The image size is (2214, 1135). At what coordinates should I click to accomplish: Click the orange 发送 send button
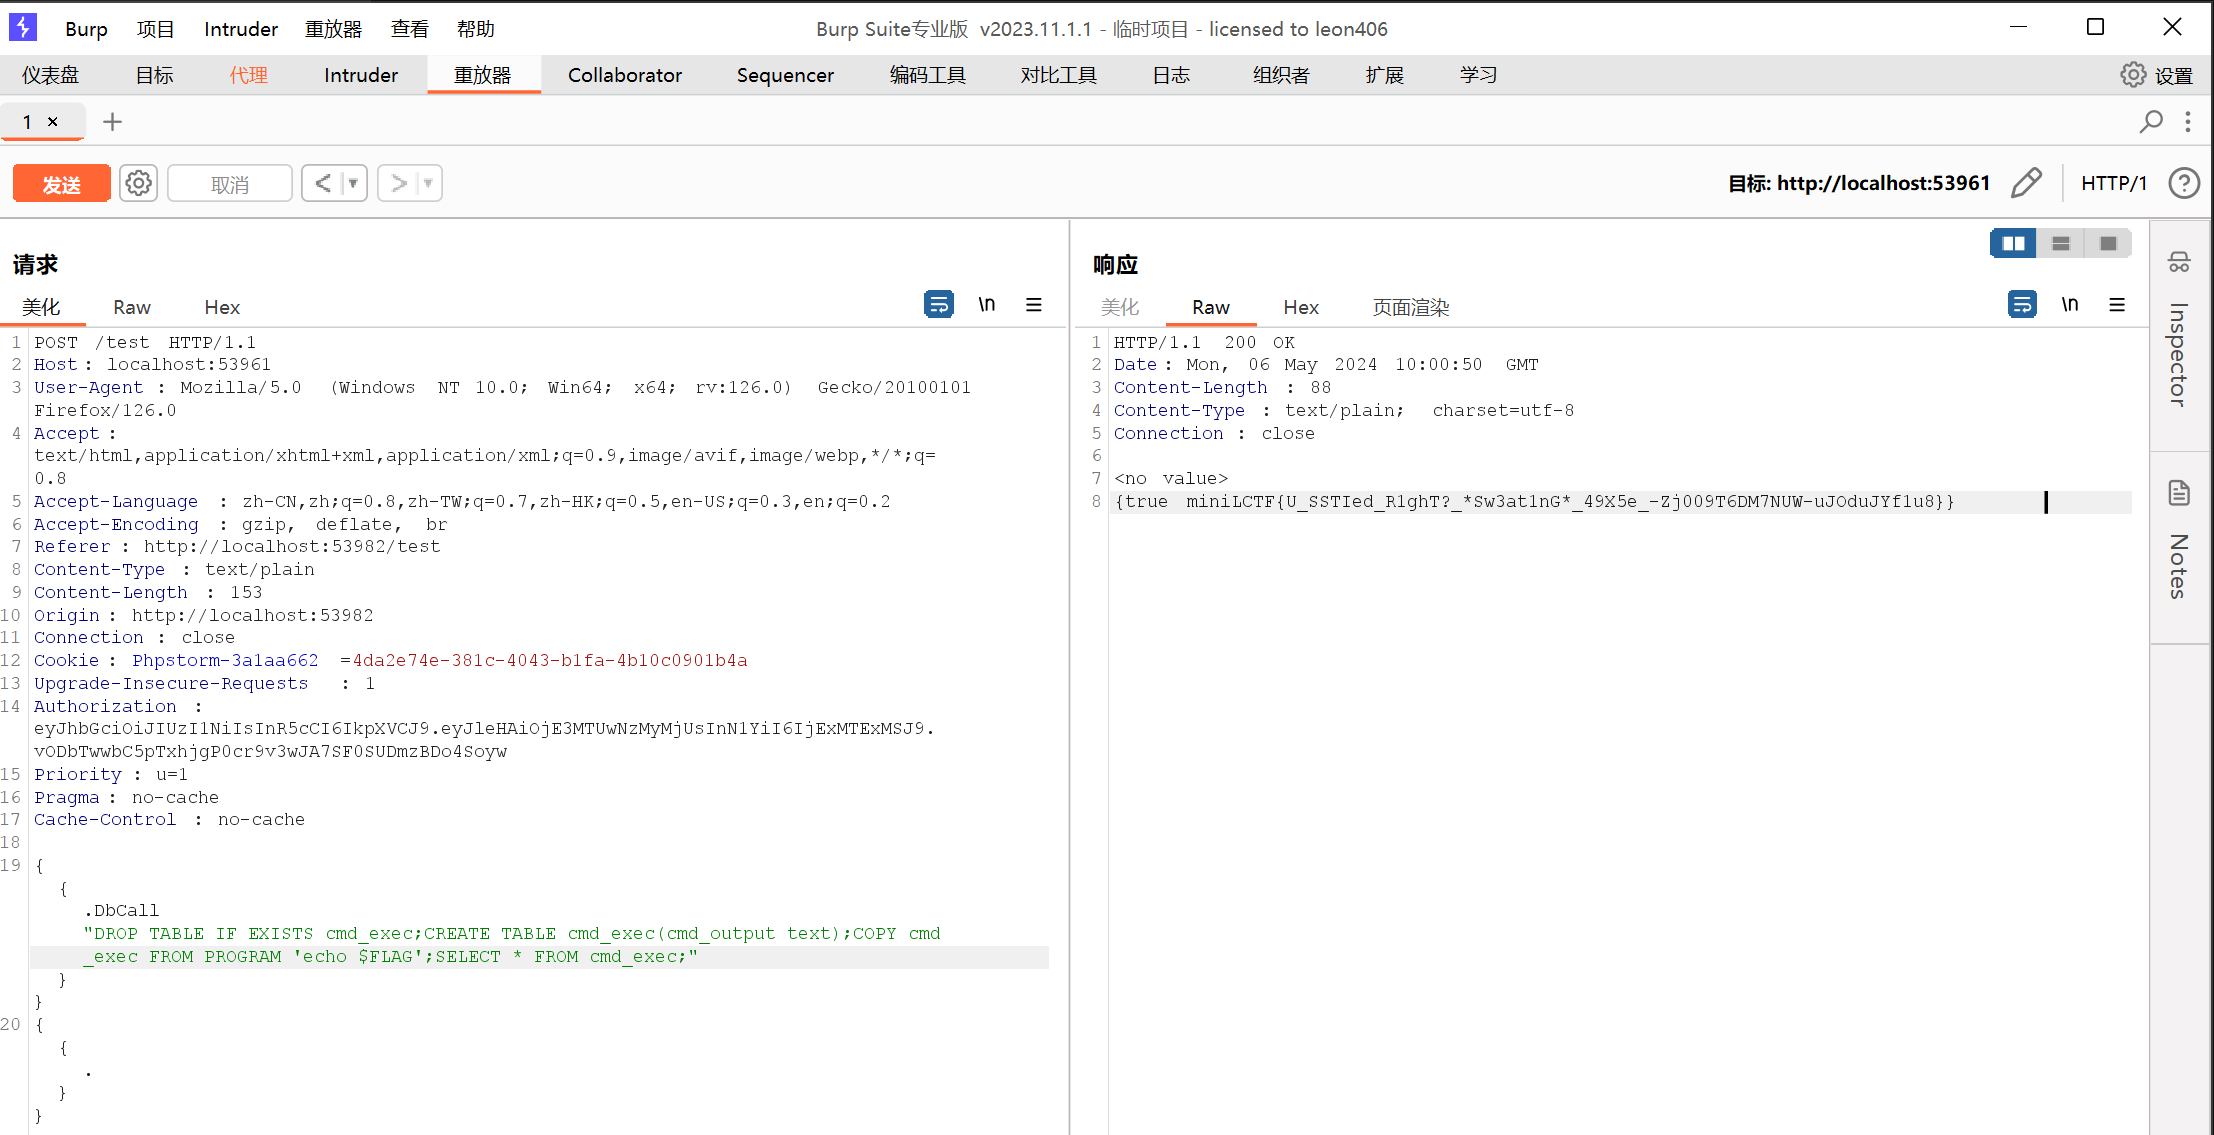pos(61,184)
